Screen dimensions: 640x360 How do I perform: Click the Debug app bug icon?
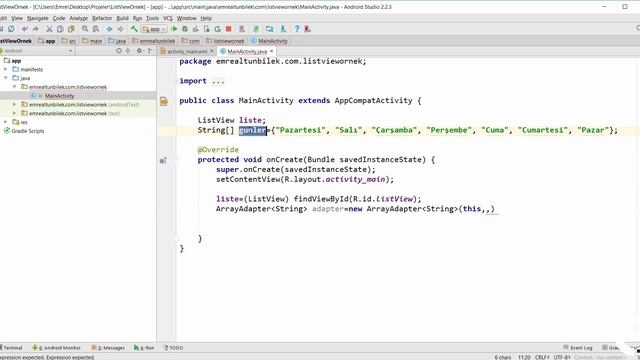185,29
